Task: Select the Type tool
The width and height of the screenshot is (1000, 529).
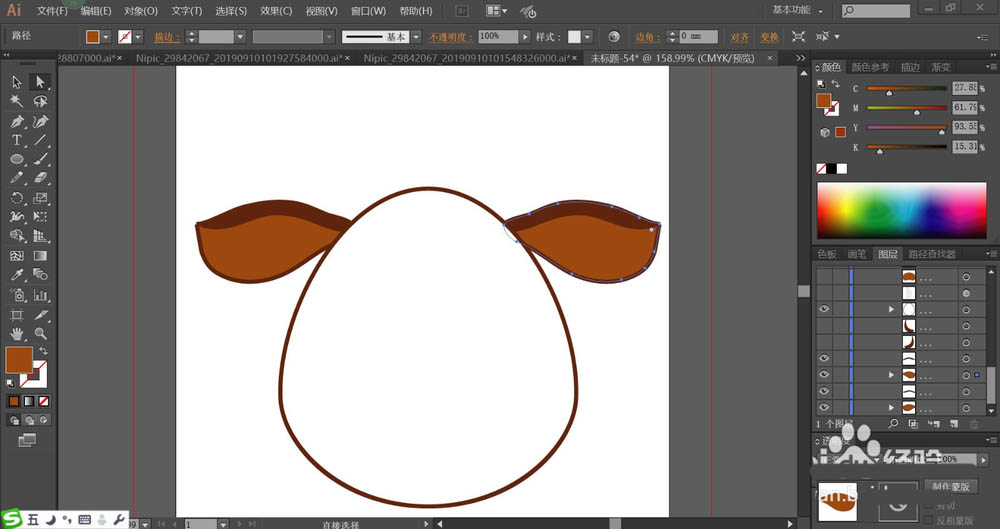Action: (x=17, y=140)
